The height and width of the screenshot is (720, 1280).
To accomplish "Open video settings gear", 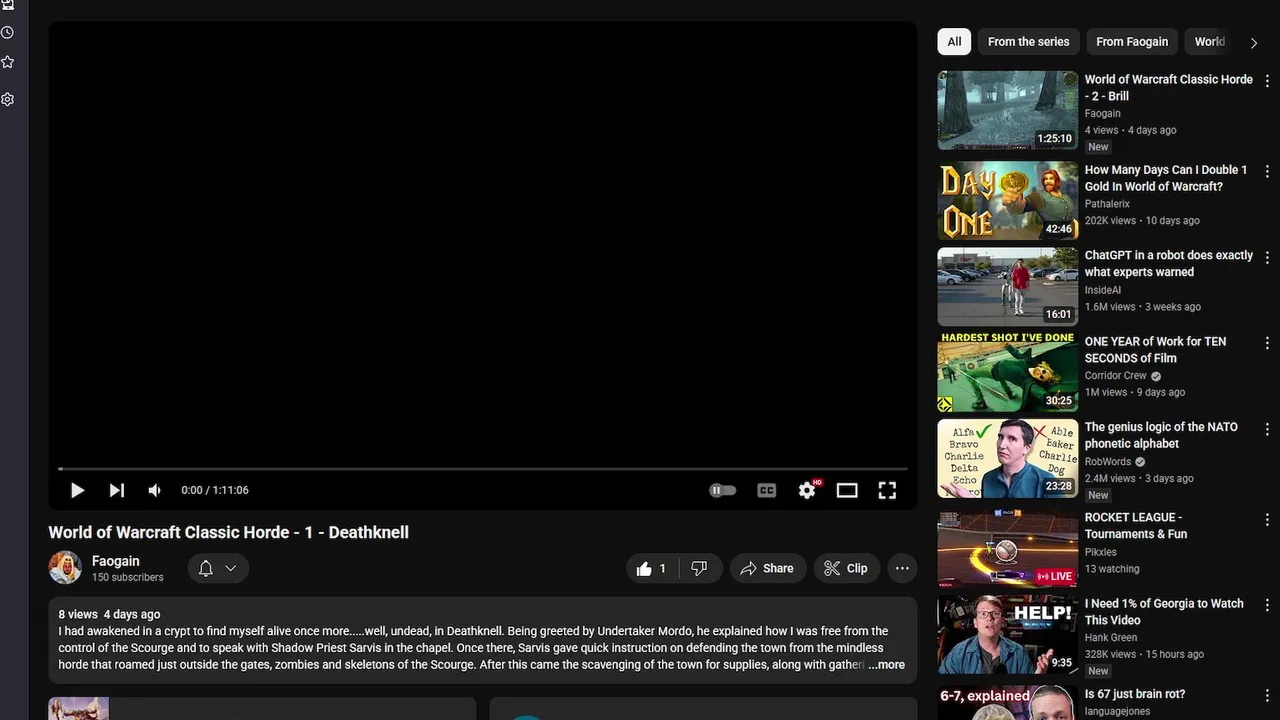I will 808,490.
